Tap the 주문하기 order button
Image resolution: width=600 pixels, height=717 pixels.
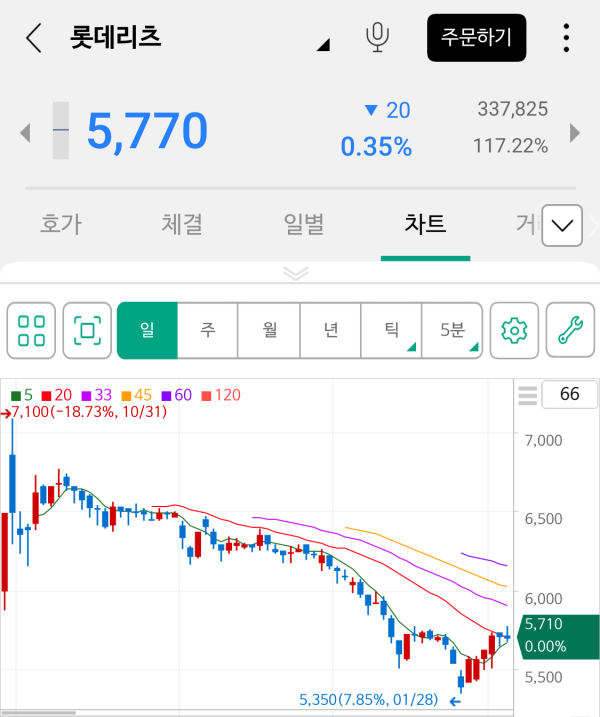(x=477, y=37)
